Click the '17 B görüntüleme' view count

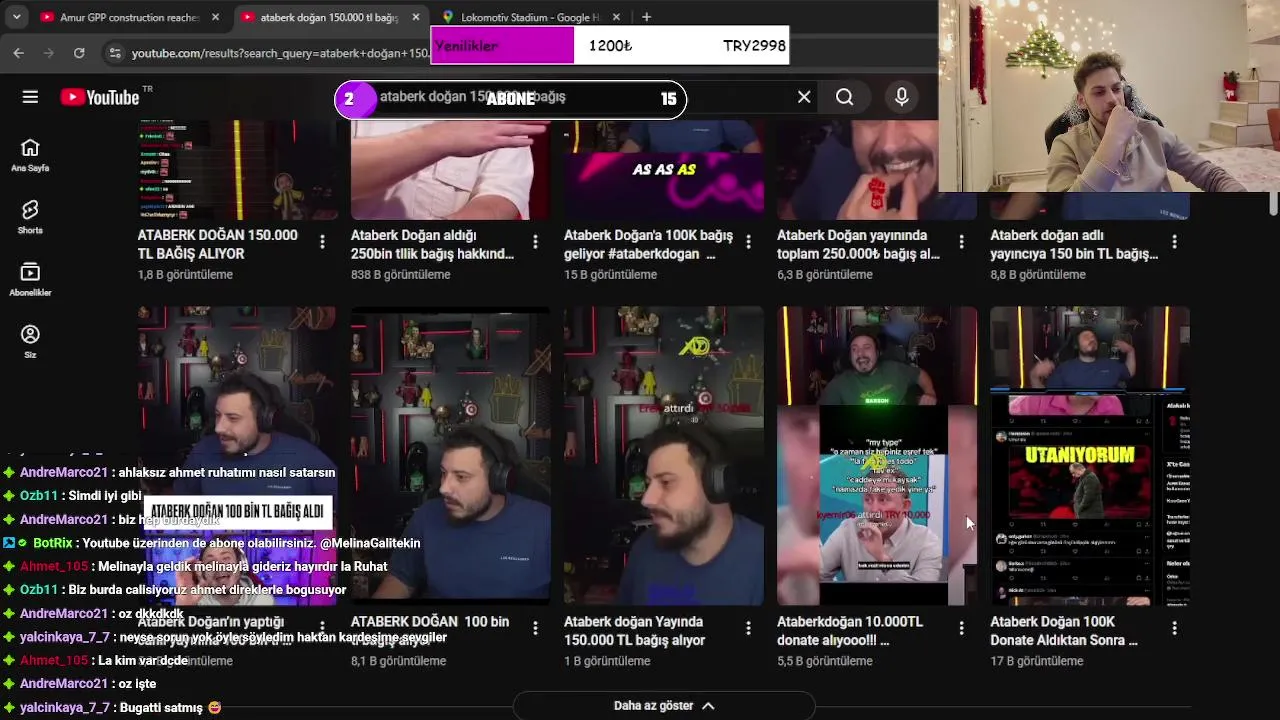point(1036,661)
